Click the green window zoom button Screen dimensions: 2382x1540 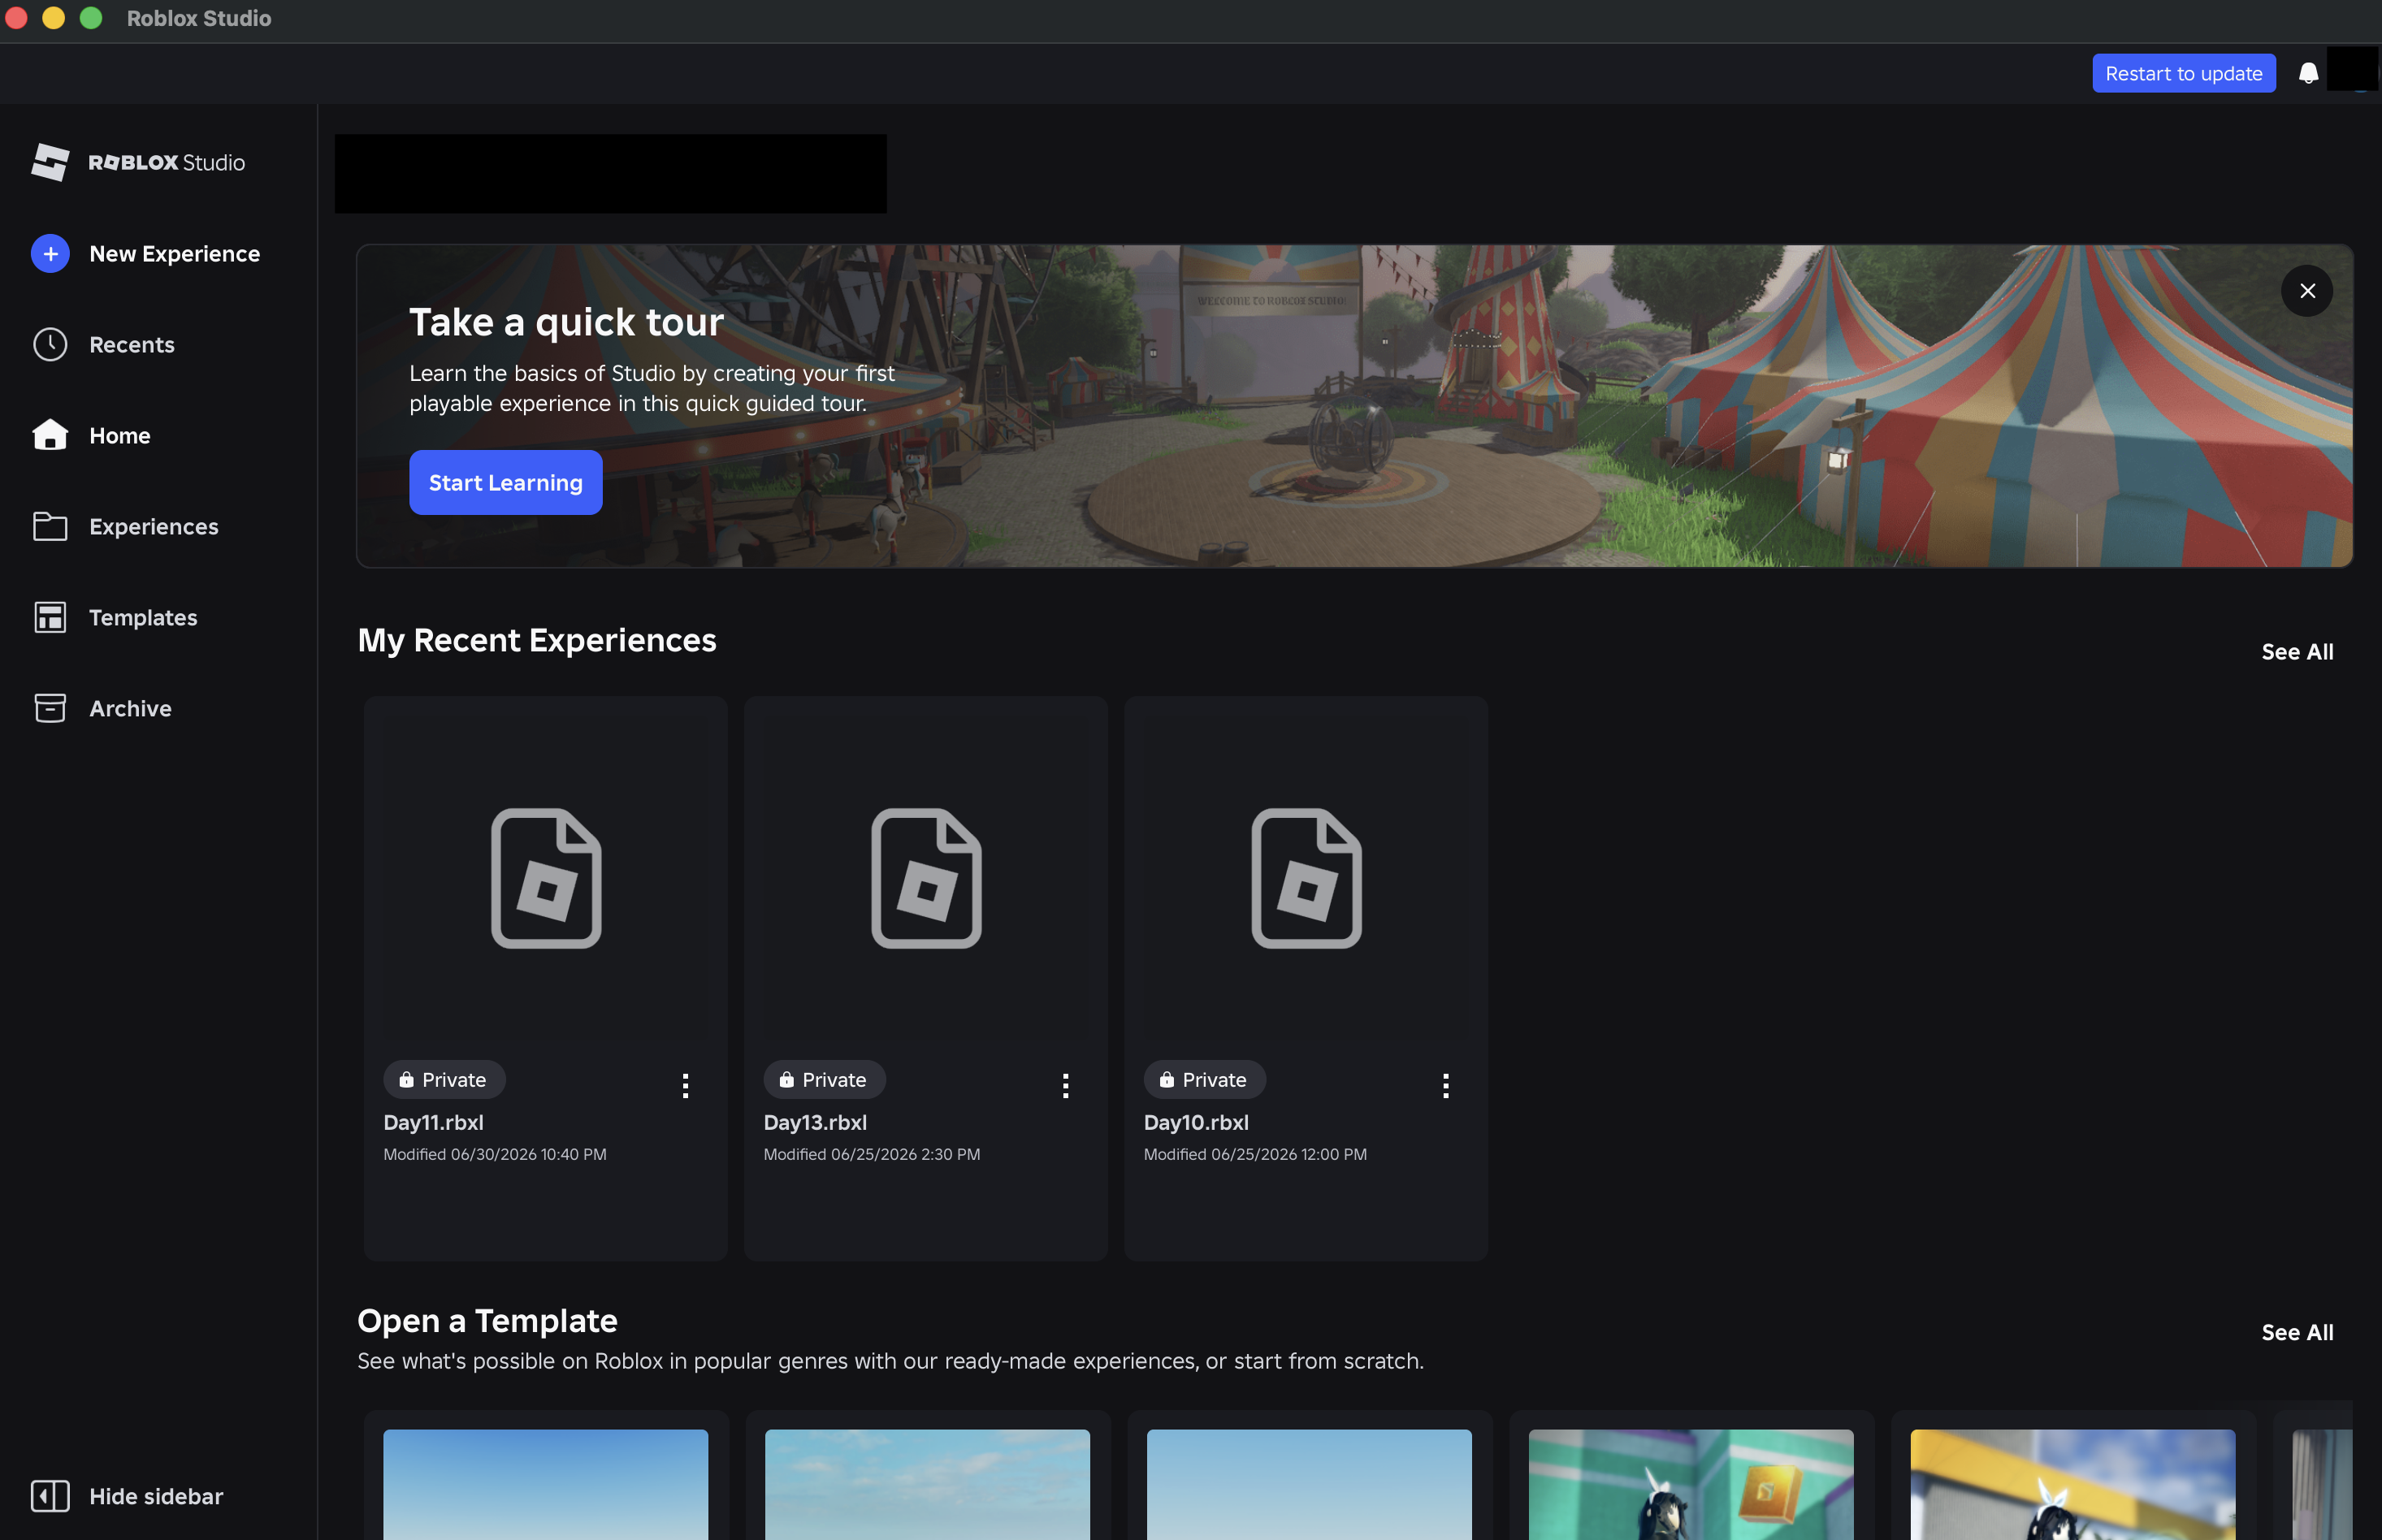91,18
